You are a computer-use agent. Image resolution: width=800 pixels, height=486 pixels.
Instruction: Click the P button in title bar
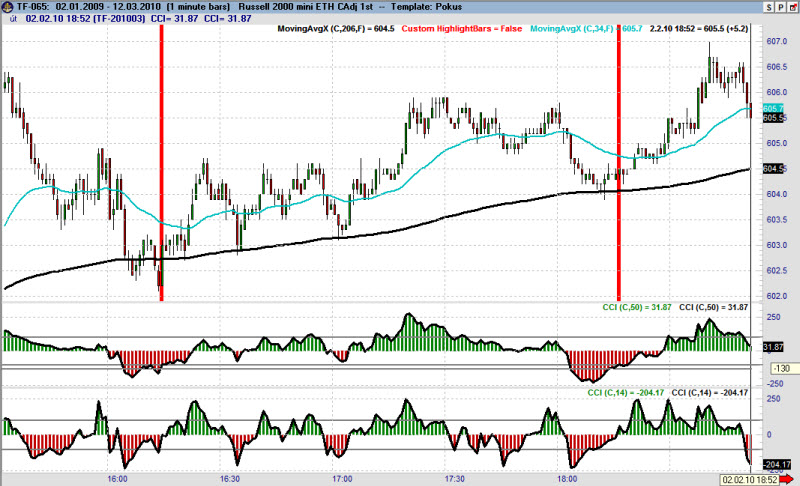coord(781,7)
